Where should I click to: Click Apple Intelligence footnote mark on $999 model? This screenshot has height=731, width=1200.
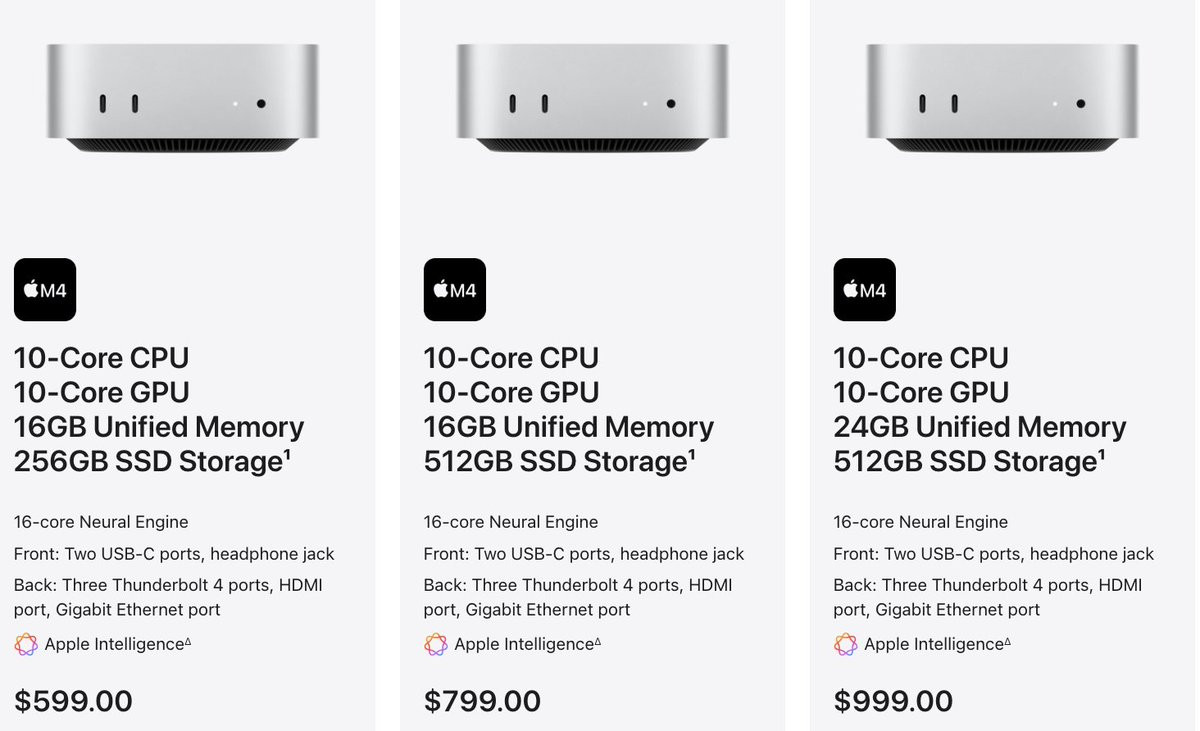pyautogui.click(x=1008, y=641)
